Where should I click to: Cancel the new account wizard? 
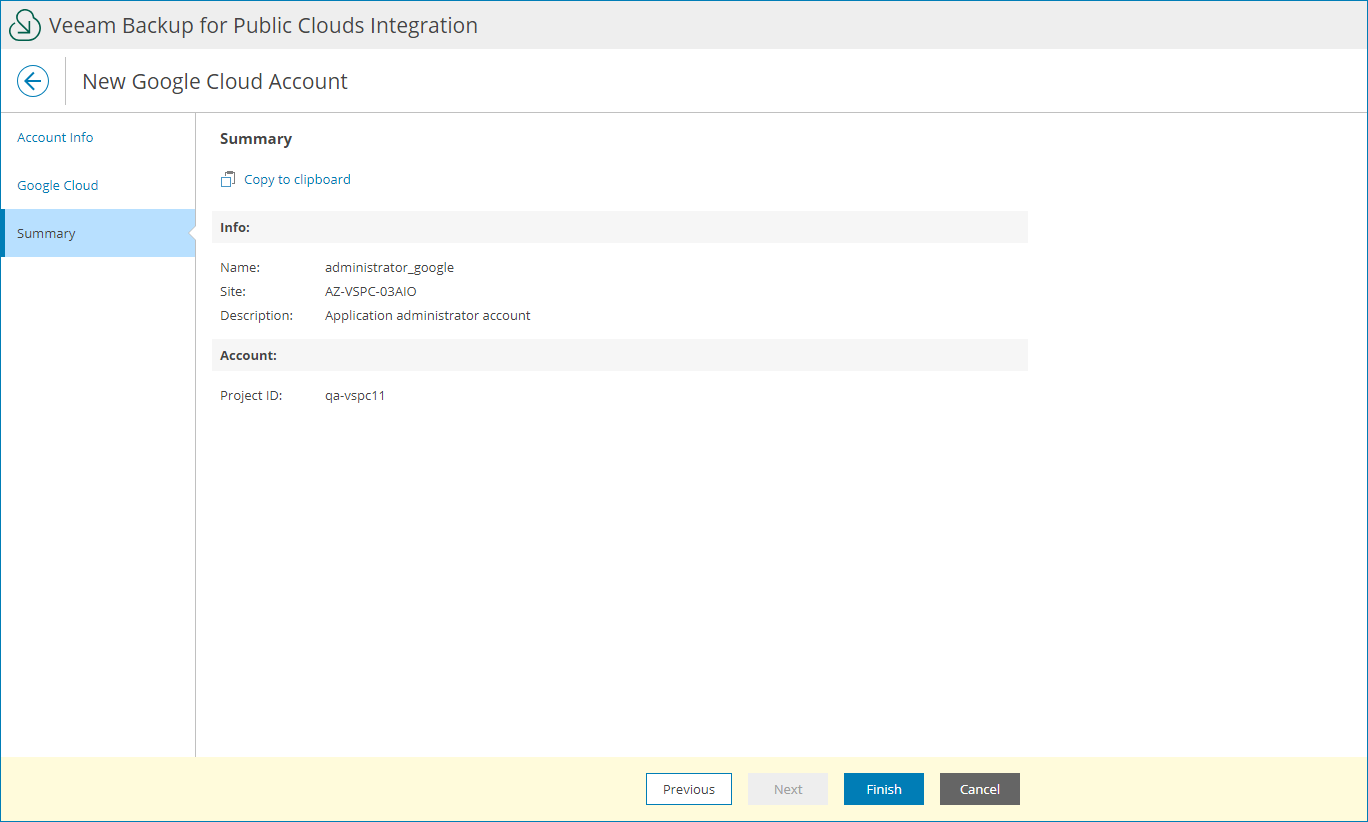[x=979, y=789]
